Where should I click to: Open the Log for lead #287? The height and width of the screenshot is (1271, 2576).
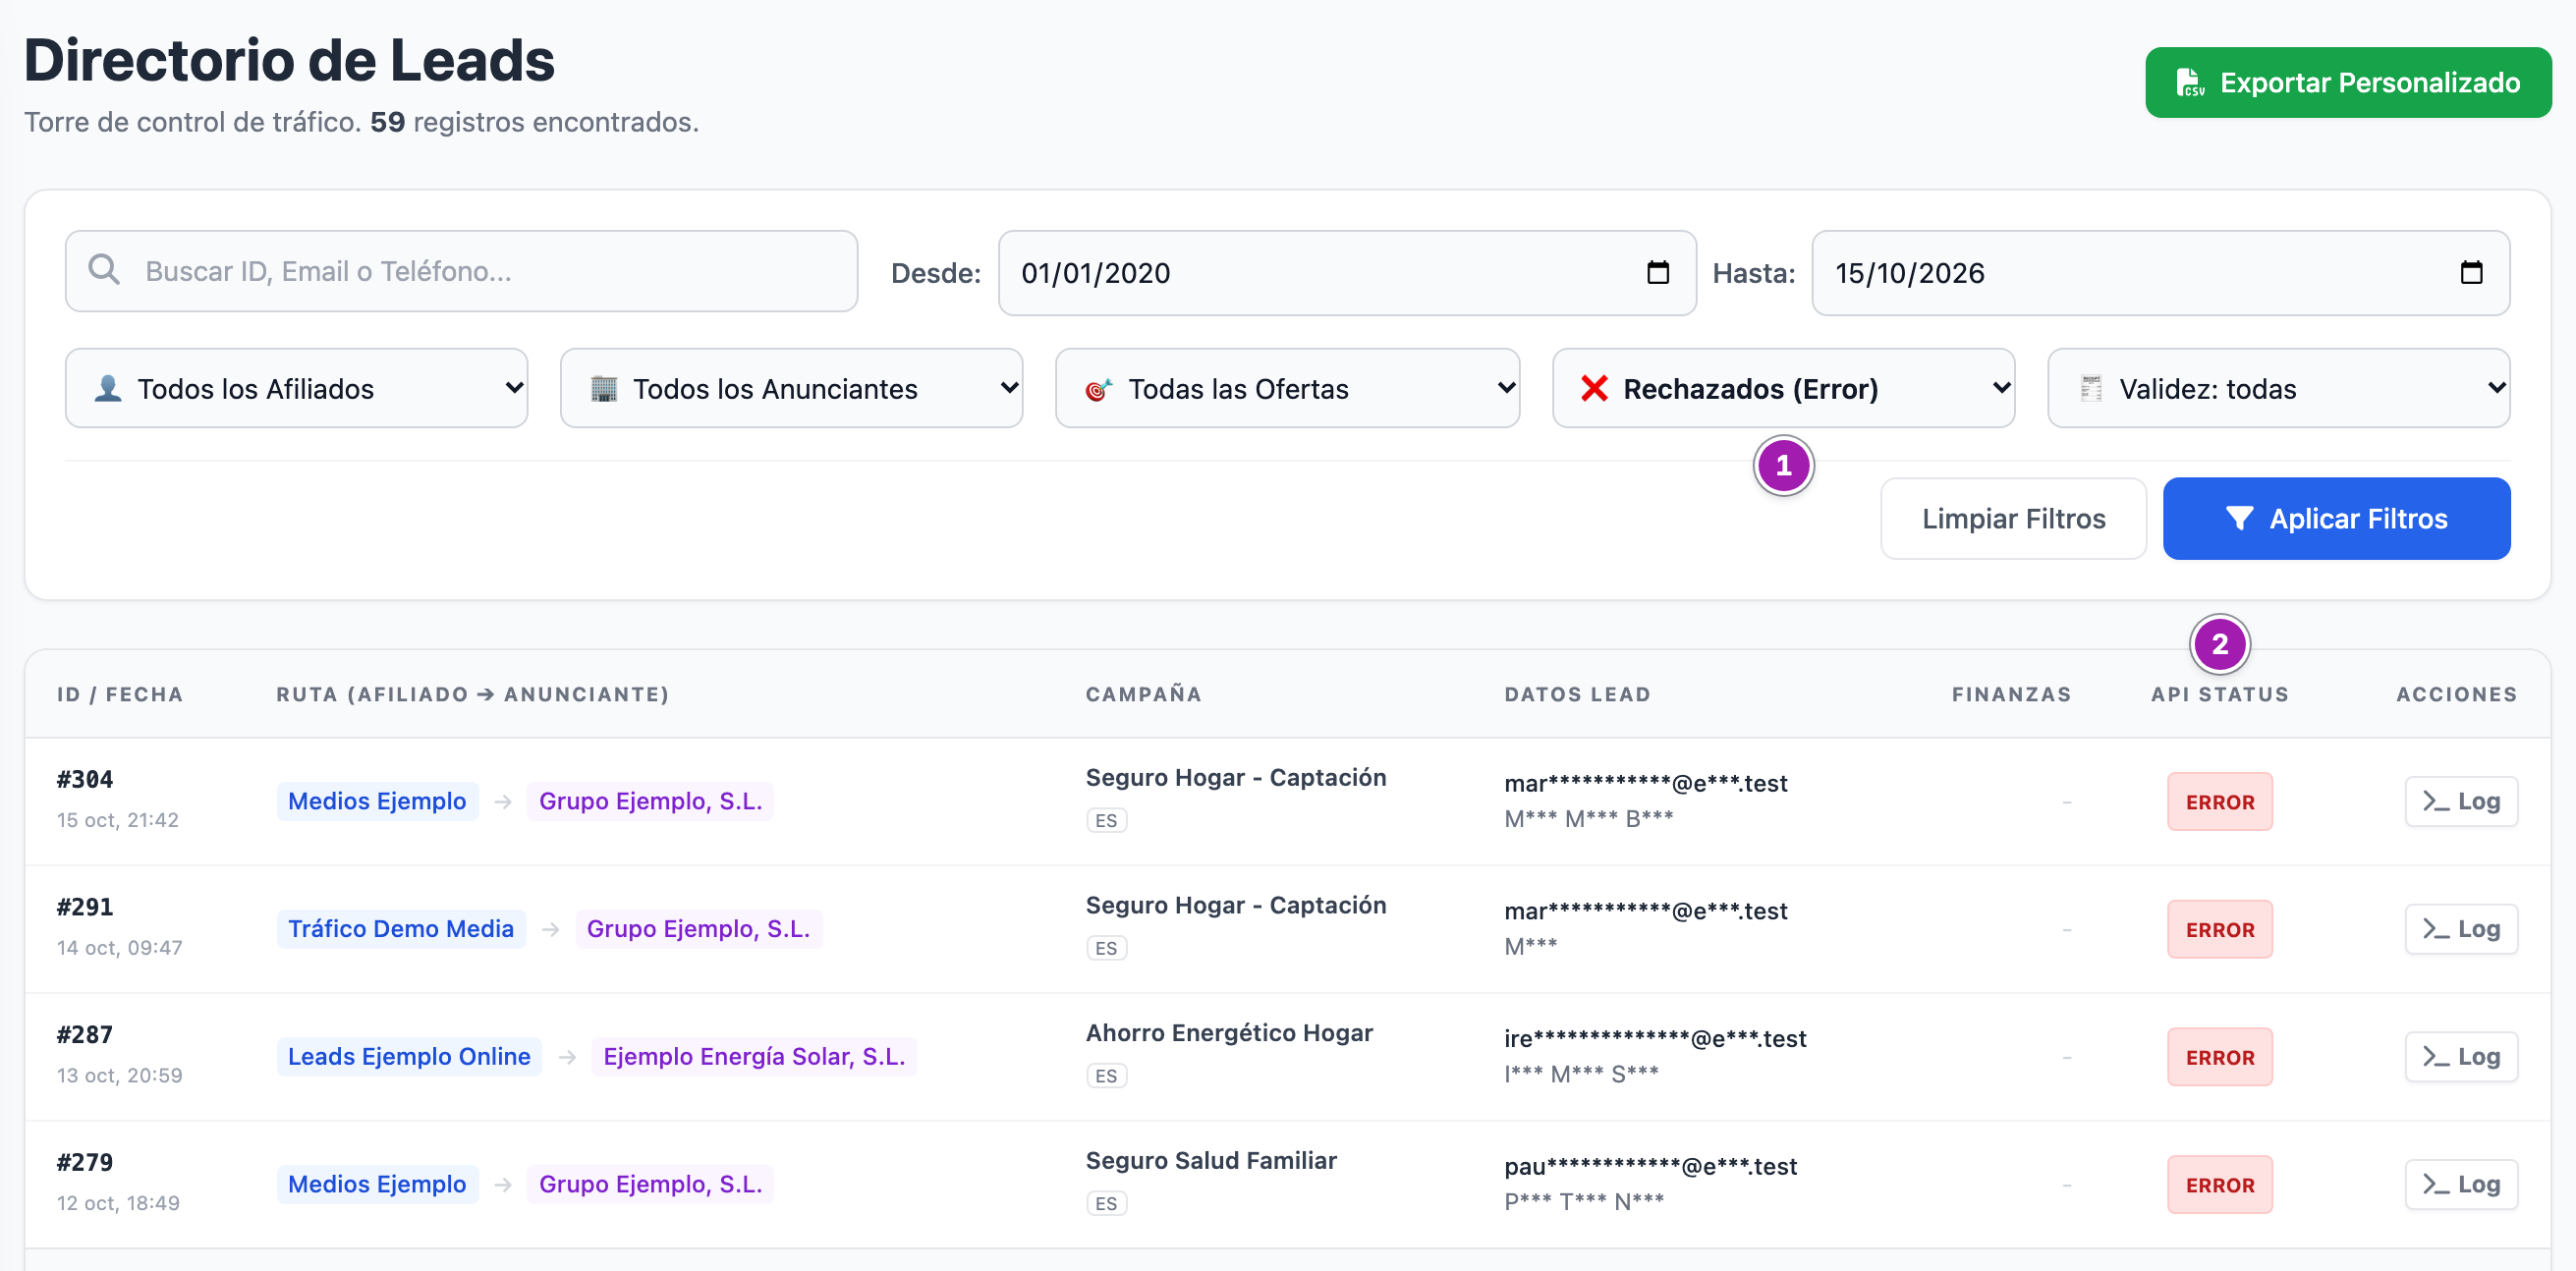[2460, 1057]
